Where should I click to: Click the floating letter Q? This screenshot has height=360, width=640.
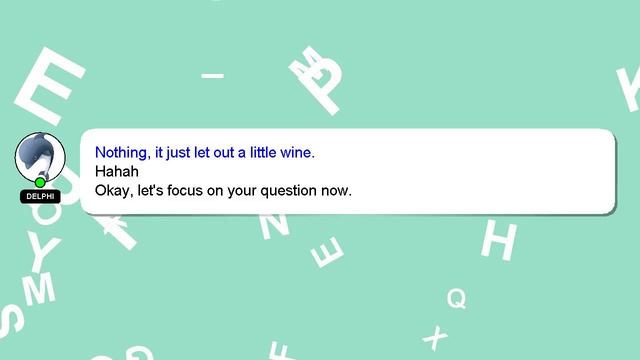456,298
